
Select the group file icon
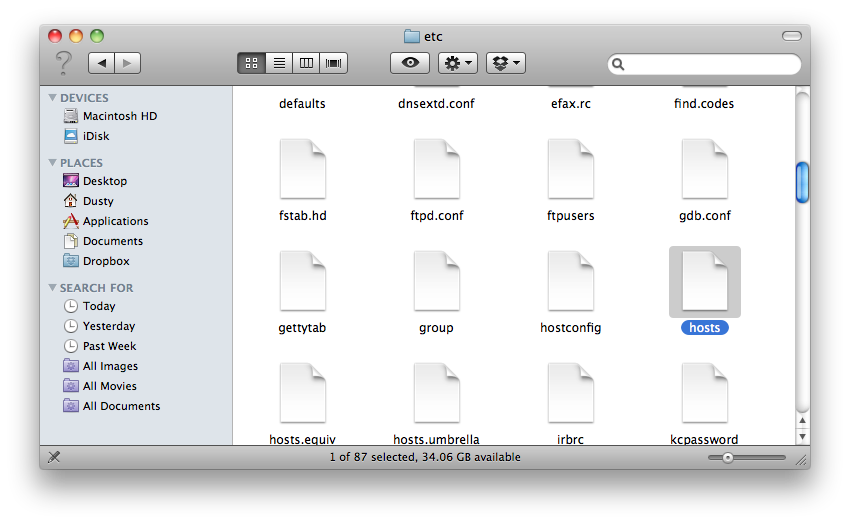[436, 281]
